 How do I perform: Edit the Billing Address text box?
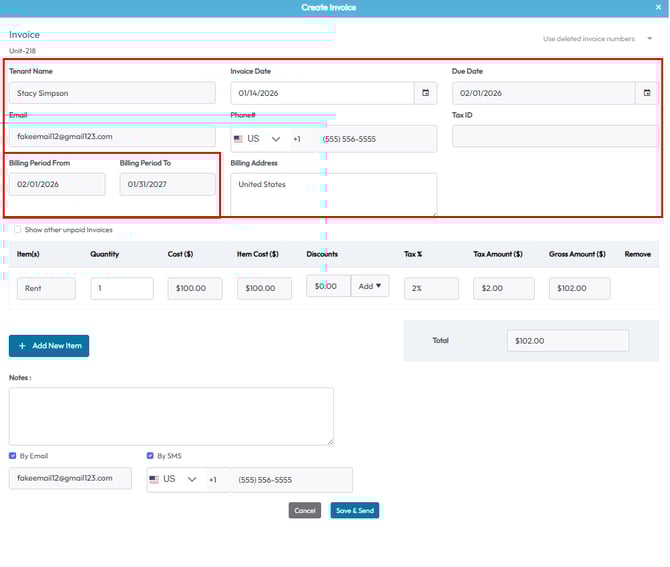point(333,194)
